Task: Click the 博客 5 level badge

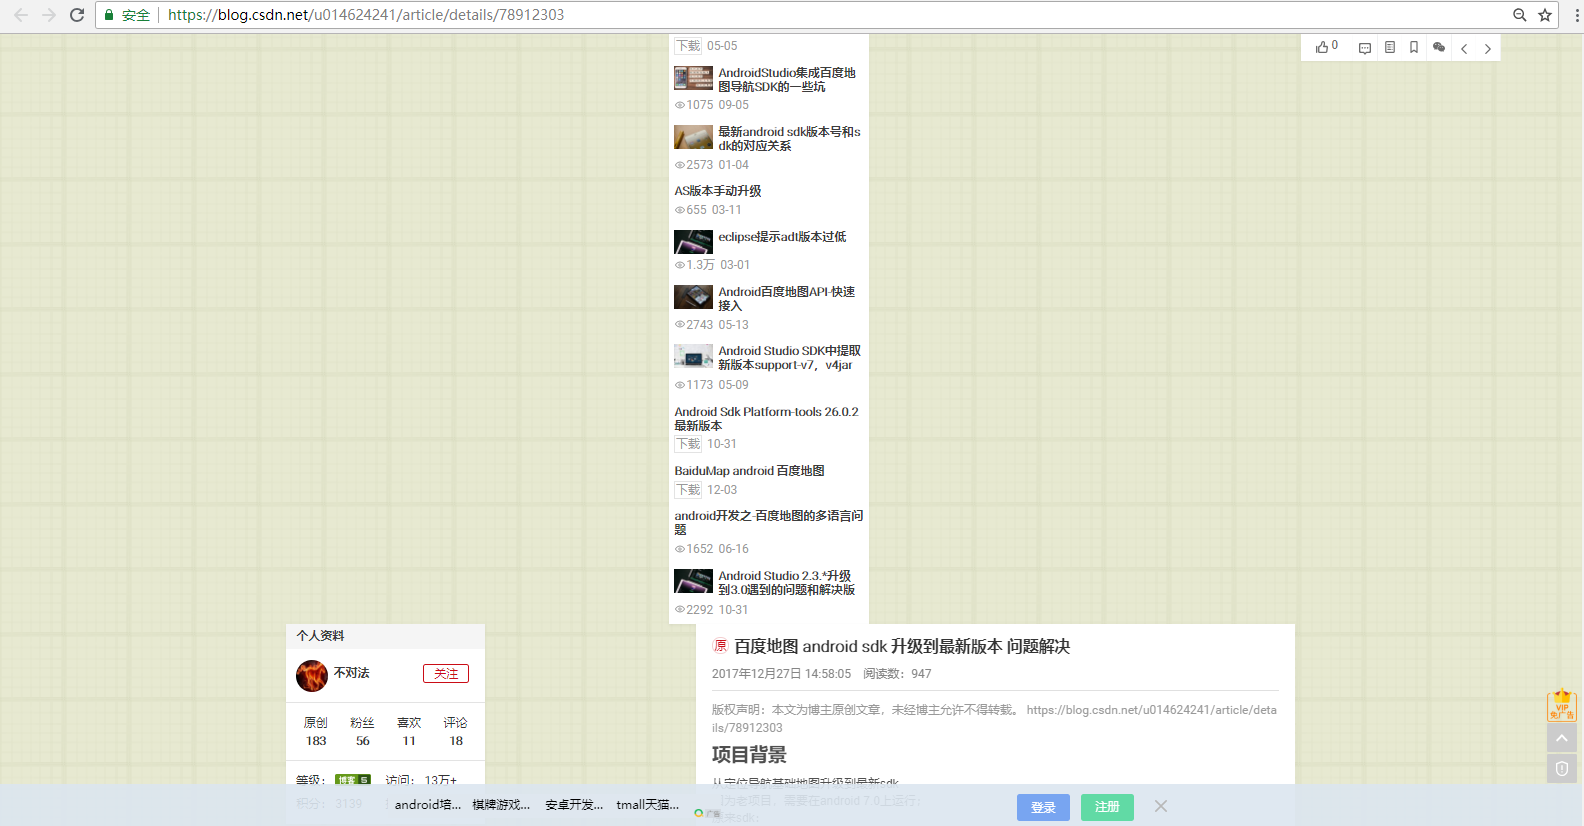Action: pyautogui.click(x=353, y=780)
